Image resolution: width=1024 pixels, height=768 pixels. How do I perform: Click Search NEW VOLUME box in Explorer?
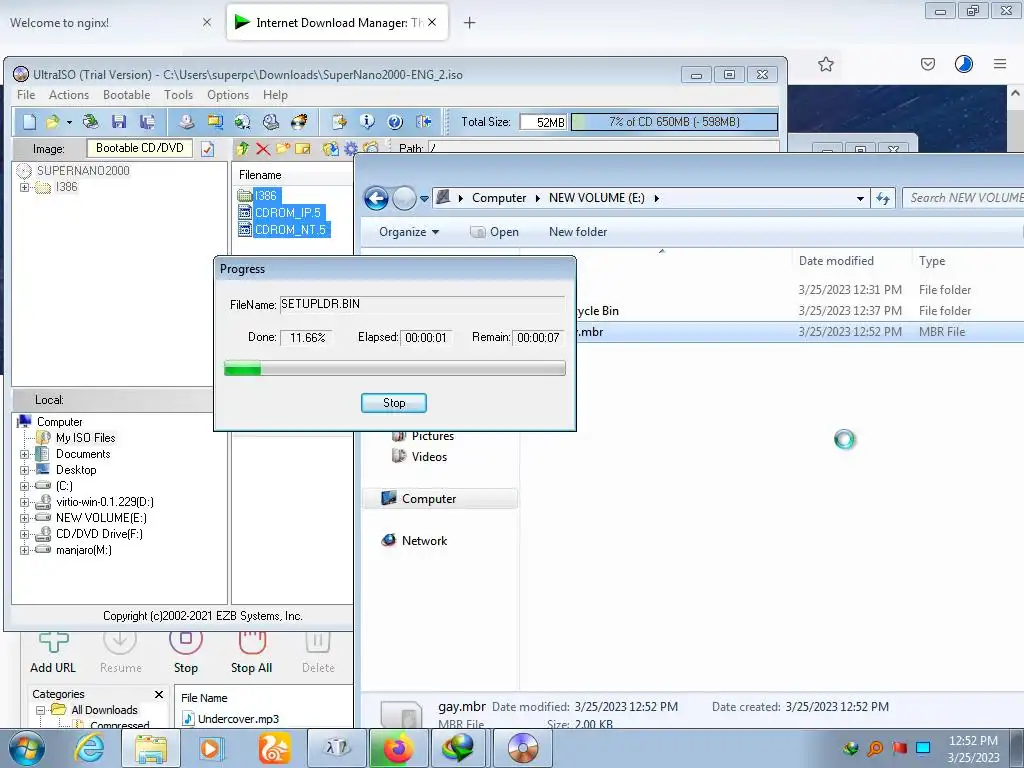click(964, 198)
